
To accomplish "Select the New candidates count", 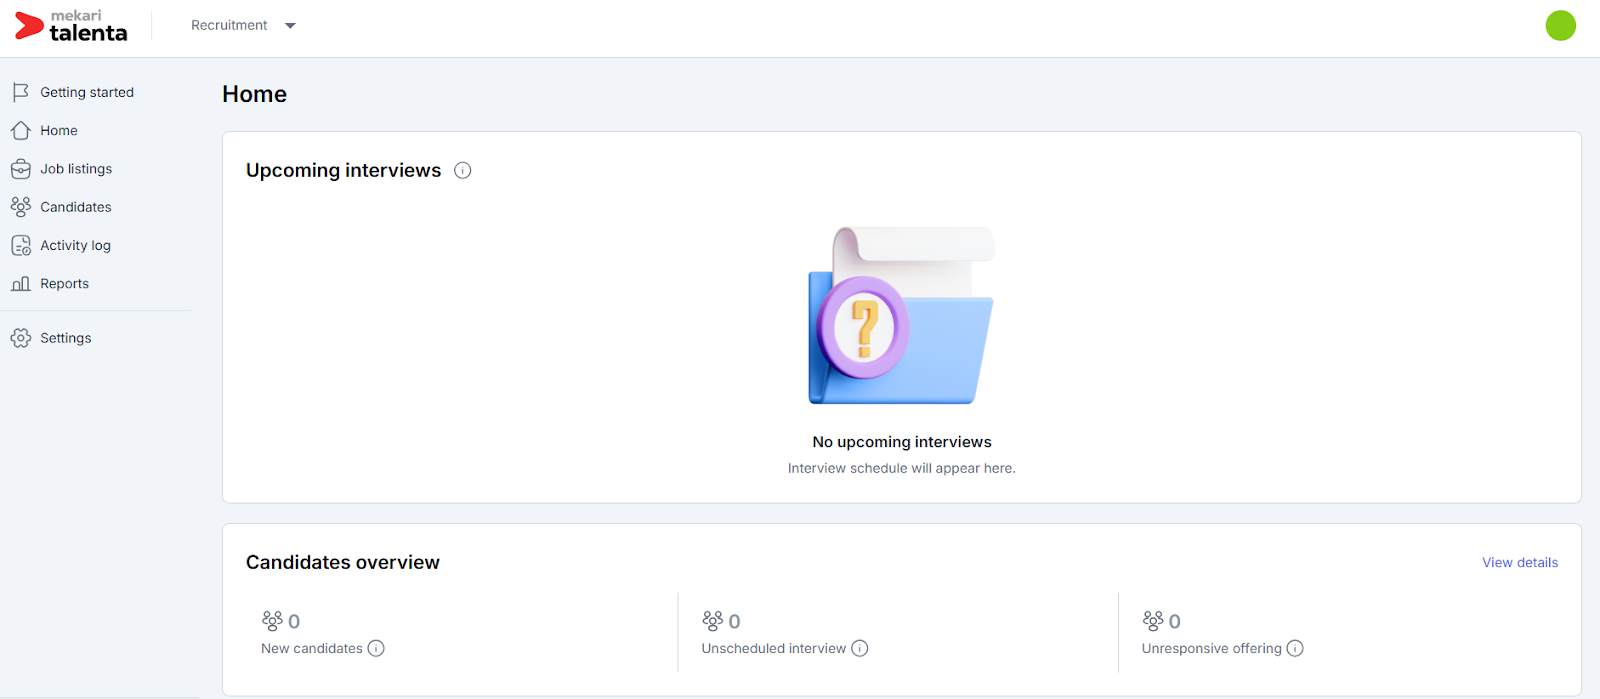I will pyautogui.click(x=293, y=621).
